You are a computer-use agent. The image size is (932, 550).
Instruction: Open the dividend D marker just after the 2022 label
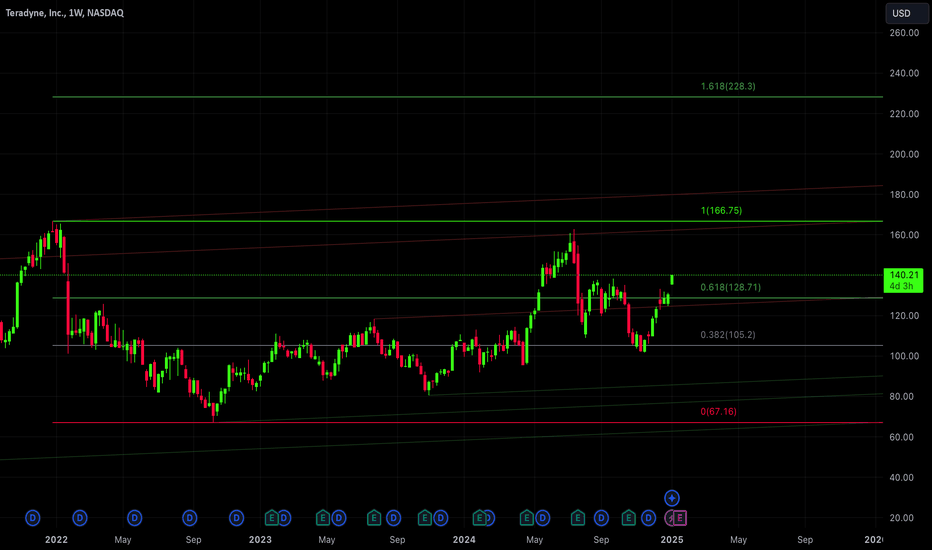click(80, 518)
